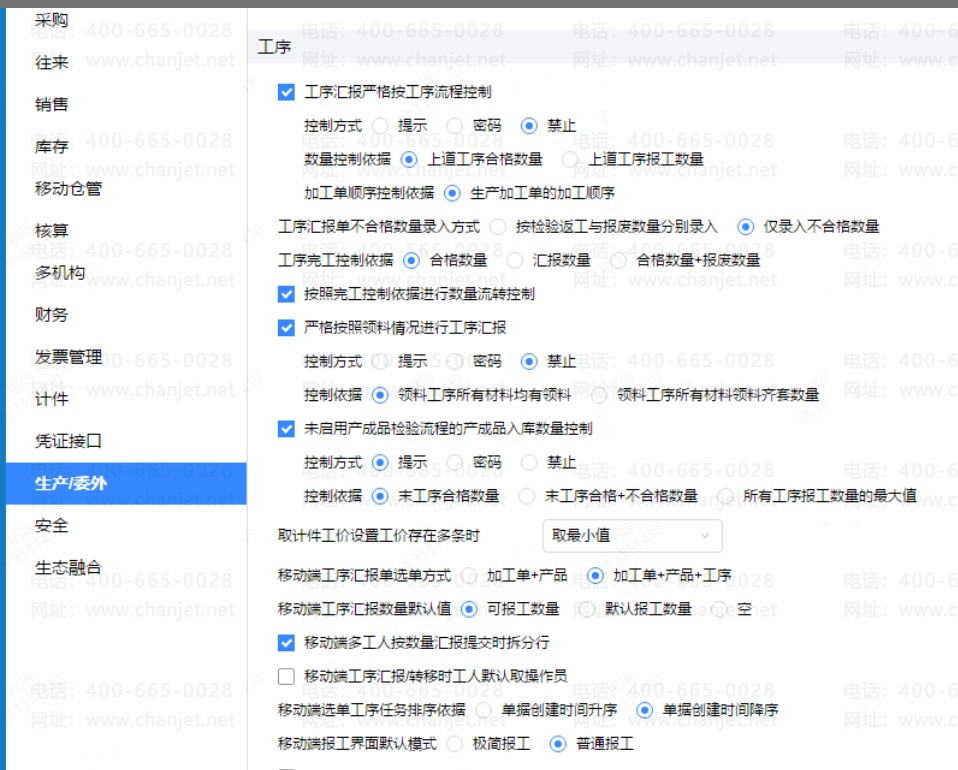958x770 pixels.
Task: Enable 移动端工序汇报/转移时工人默认取操作员 checkbox
Action: pyautogui.click(x=286, y=676)
